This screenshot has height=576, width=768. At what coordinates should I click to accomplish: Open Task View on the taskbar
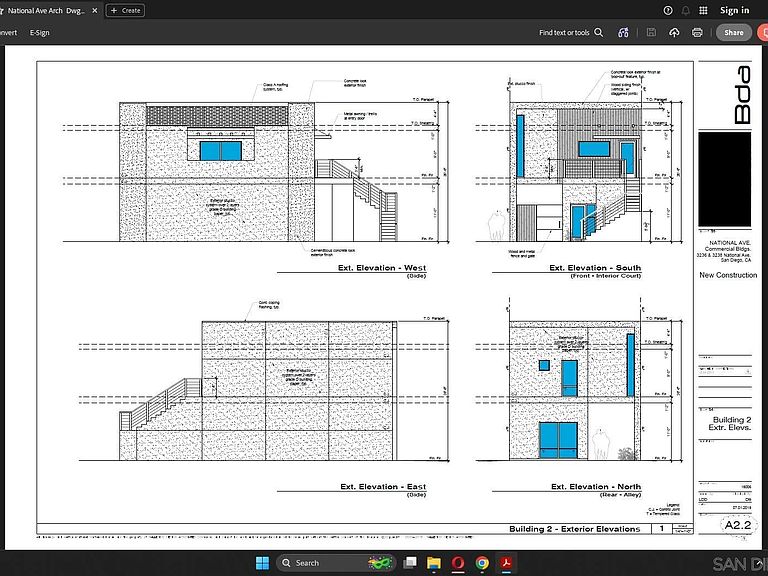click(409, 563)
